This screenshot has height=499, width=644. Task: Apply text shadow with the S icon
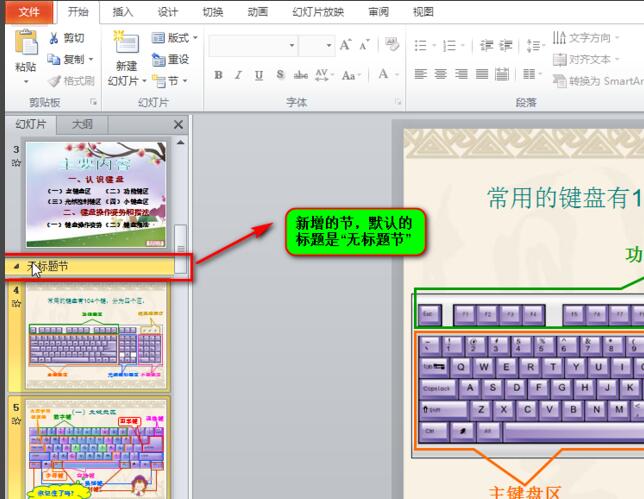click(280, 75)
